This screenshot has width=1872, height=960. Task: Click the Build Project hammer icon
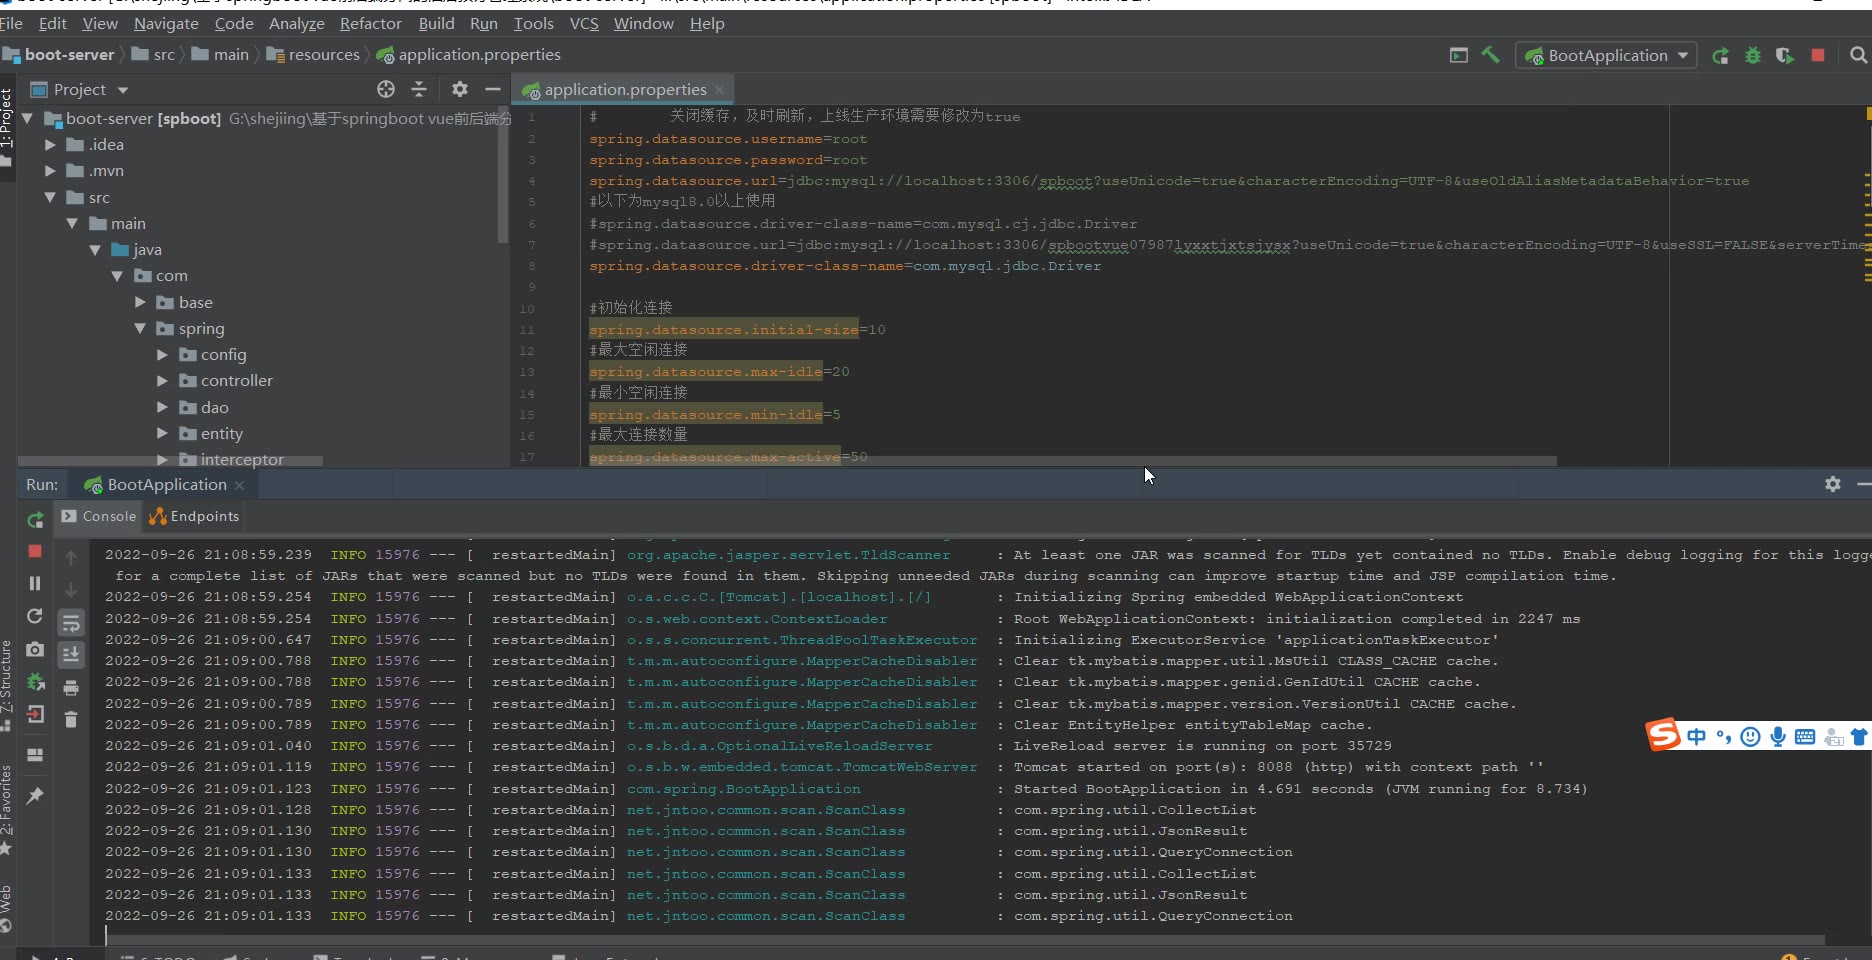point(1490,55)
